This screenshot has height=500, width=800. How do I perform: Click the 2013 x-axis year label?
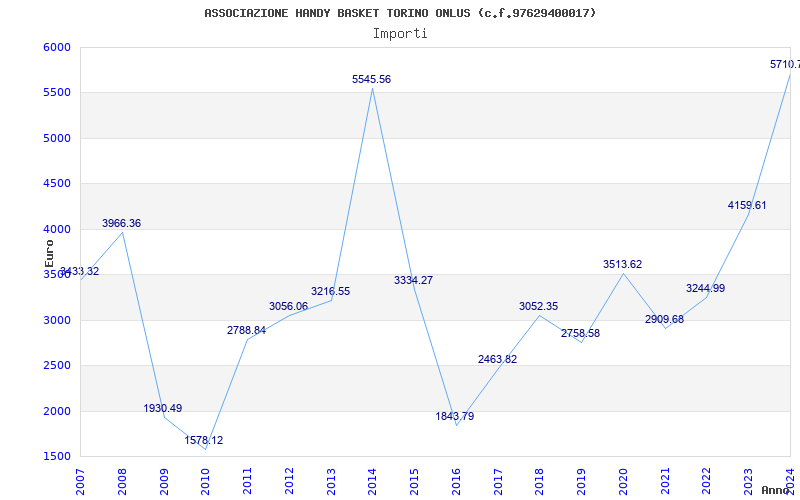coord(331,482)
